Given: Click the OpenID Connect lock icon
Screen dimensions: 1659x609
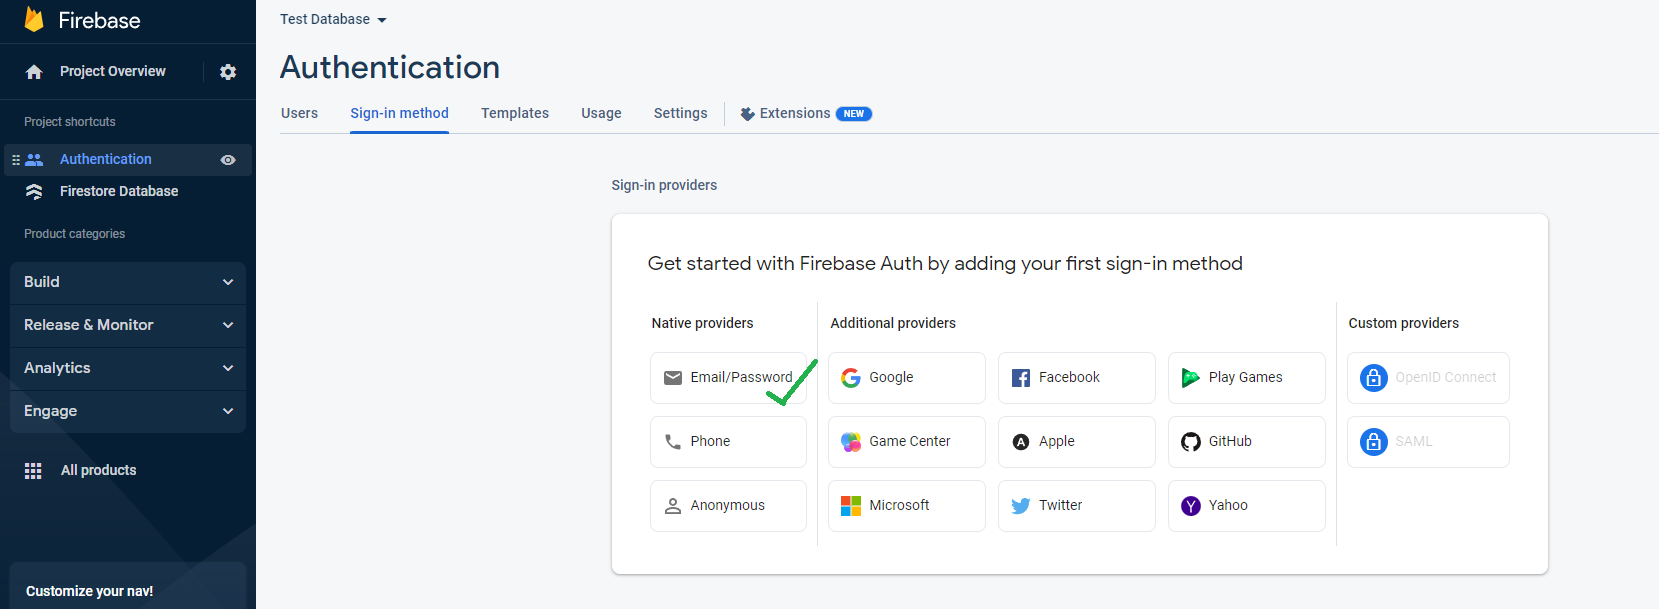Looking at the screenshot, I should pyautogui.click(x=1374, y=378).
